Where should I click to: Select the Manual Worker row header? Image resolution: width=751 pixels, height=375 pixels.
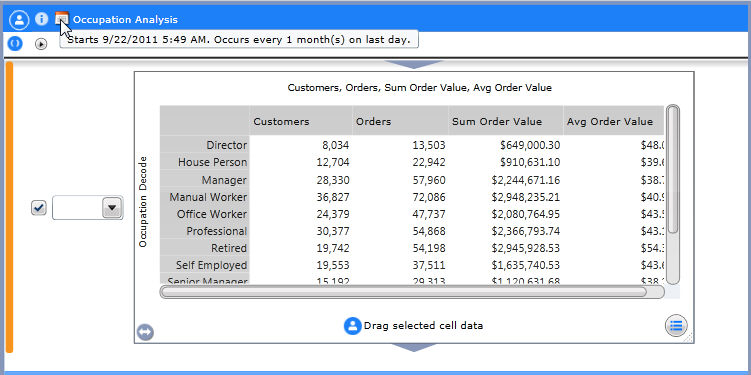click(x=205, y=197)
